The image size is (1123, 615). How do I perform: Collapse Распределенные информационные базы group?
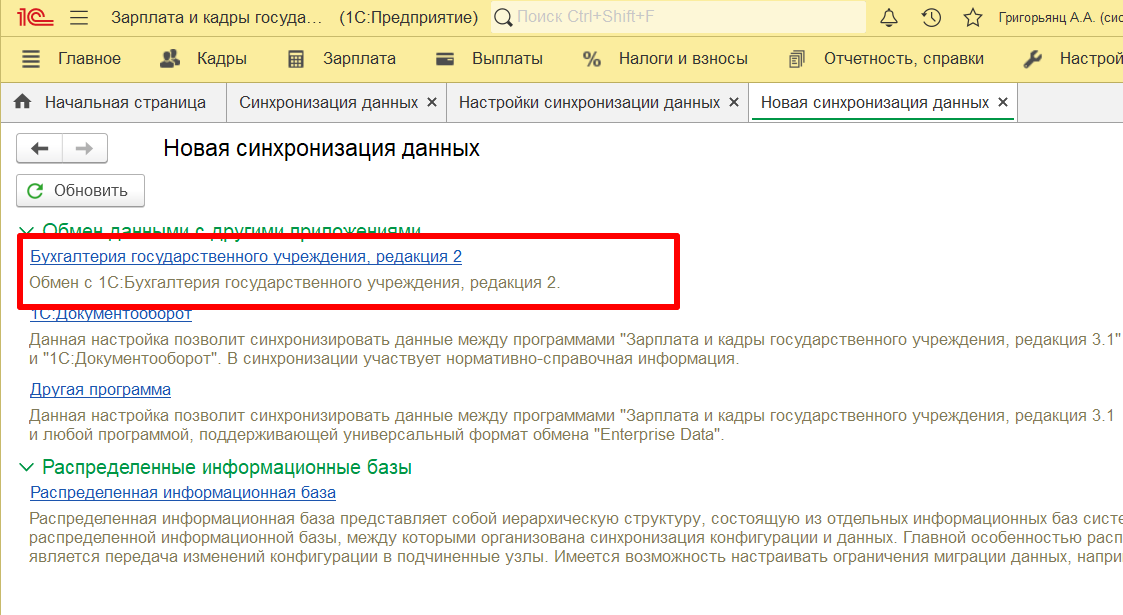click(x=26, y=468)
